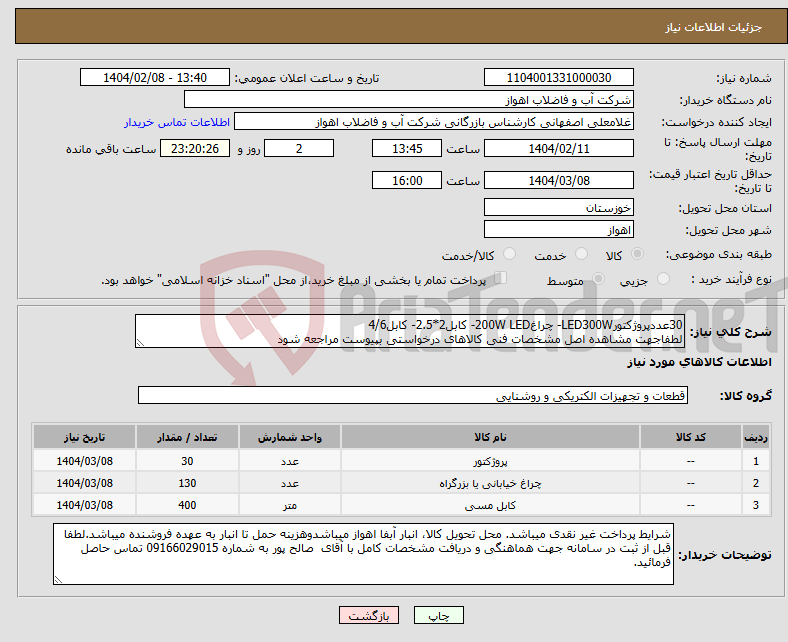Click the خوزستان delivery province field

tap(559, 207)
